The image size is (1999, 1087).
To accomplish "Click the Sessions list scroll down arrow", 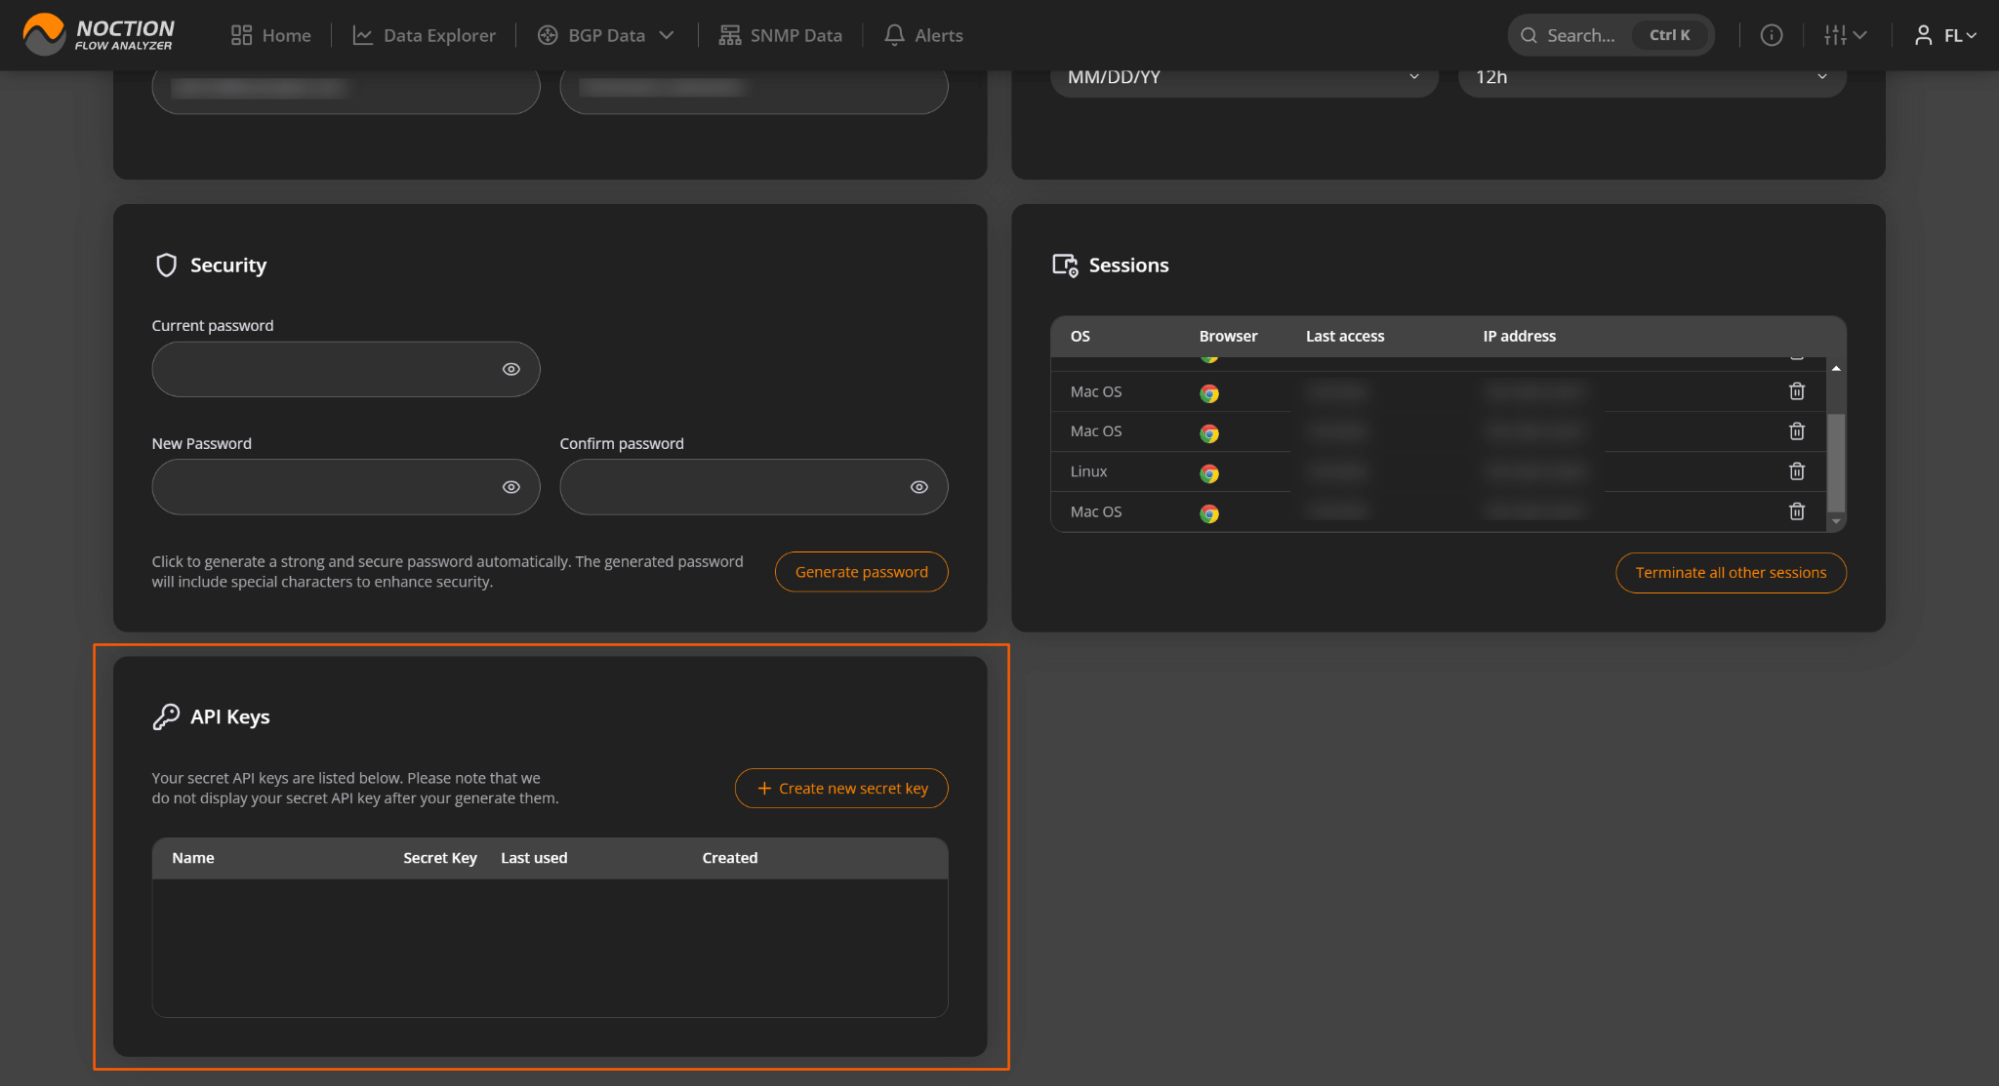I will (x=1836, y=522).
